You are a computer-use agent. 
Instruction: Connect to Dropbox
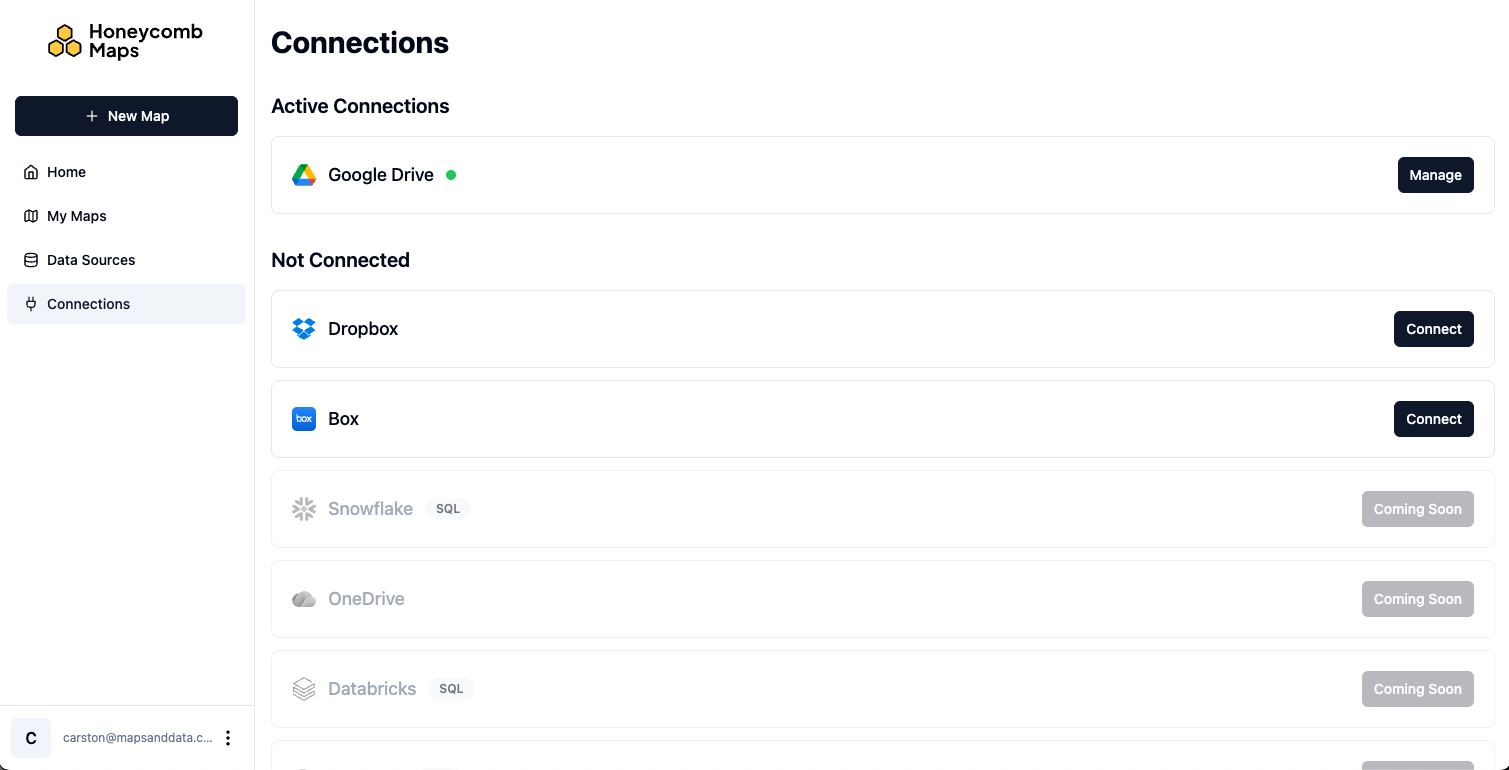point(1433,328)
